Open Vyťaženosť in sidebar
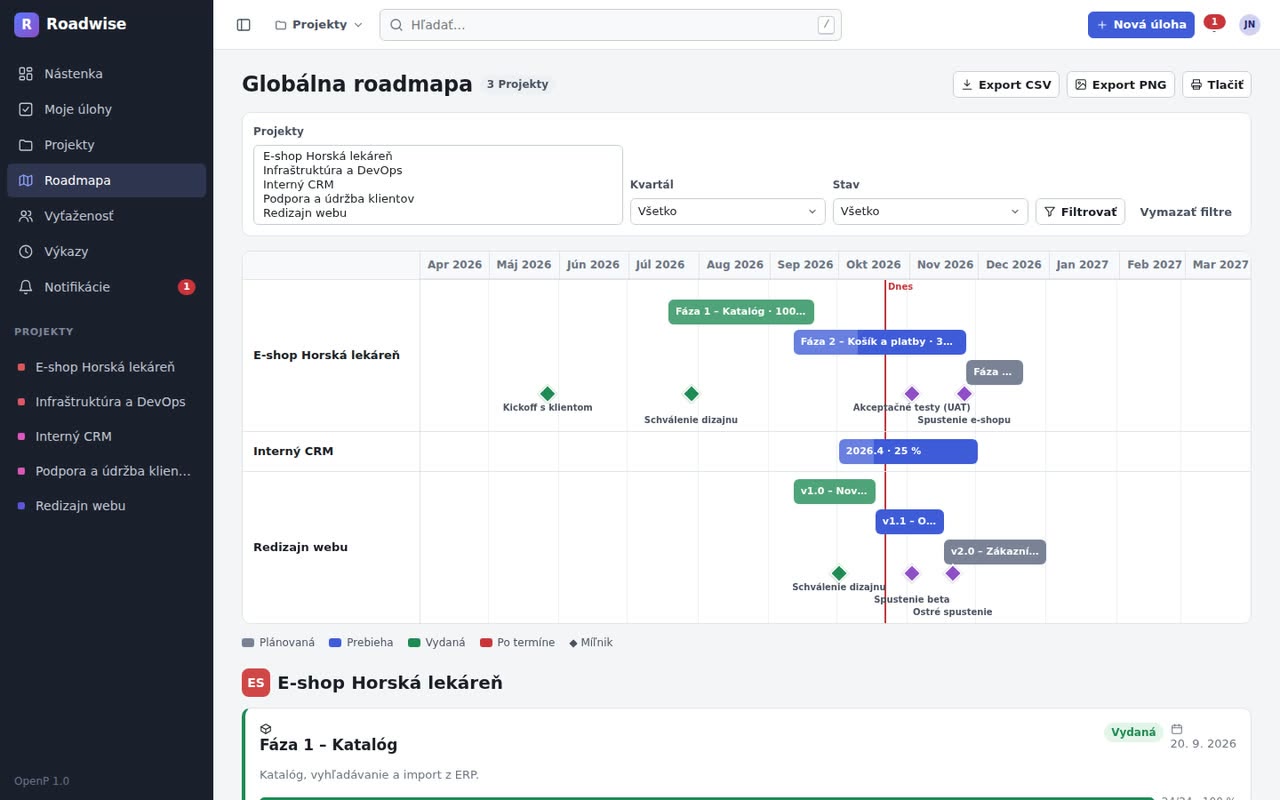1280x800 pixels. (x=106, y=216)
